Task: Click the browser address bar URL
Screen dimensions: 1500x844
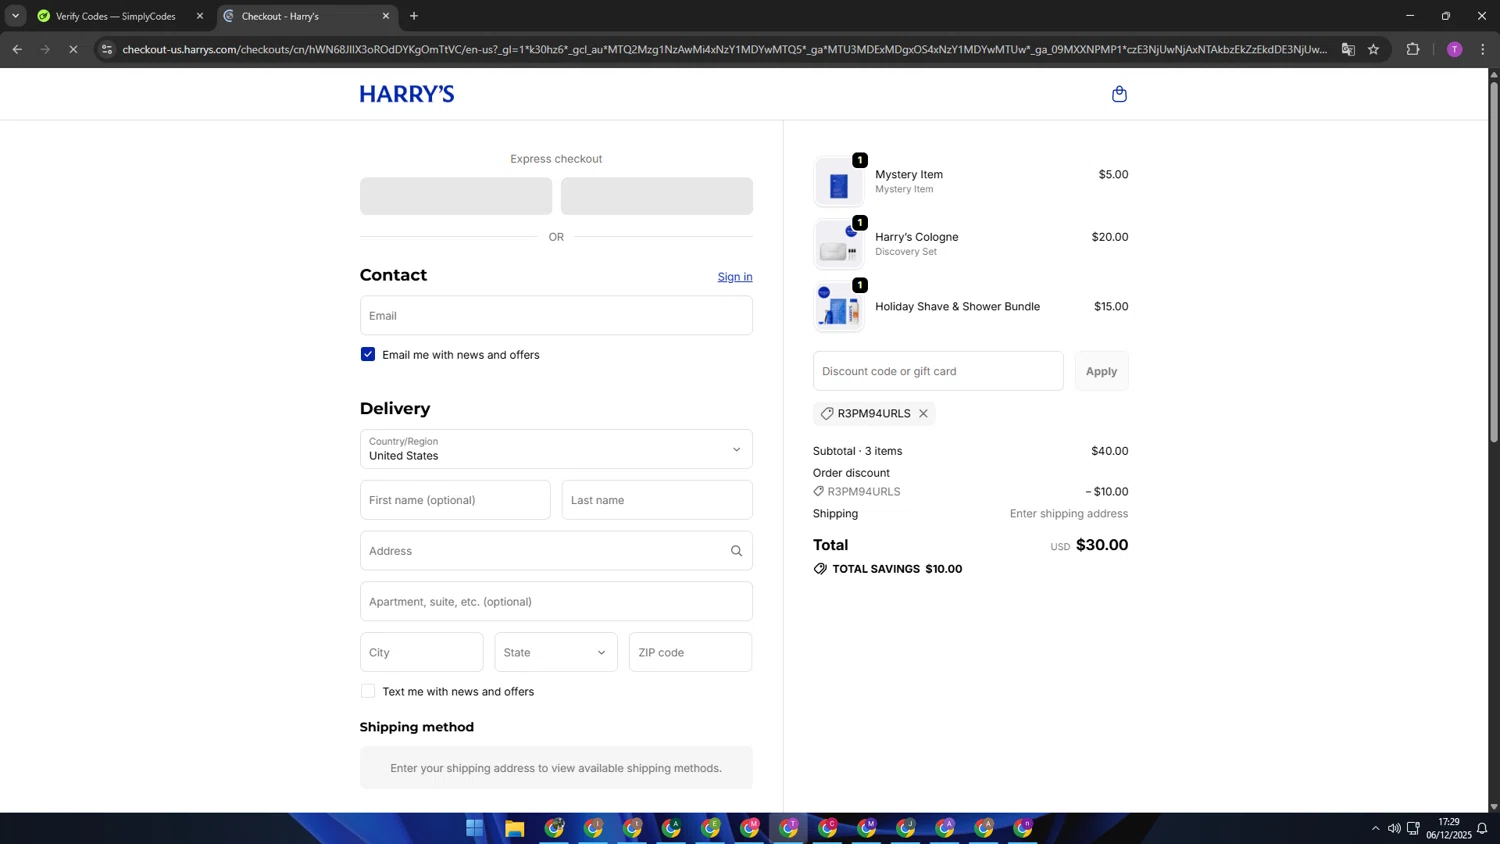Action: click(724, 49)
